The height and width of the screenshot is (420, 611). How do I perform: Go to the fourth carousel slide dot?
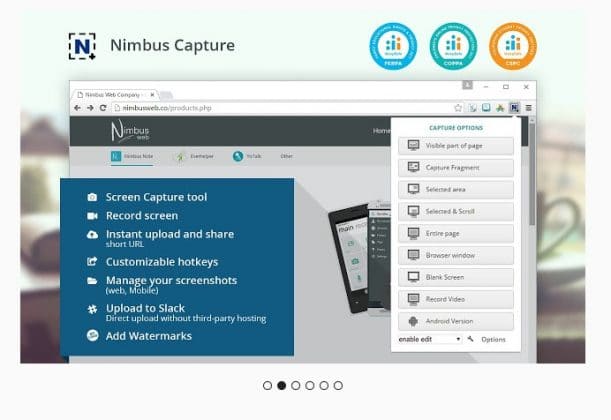point(310,385)
